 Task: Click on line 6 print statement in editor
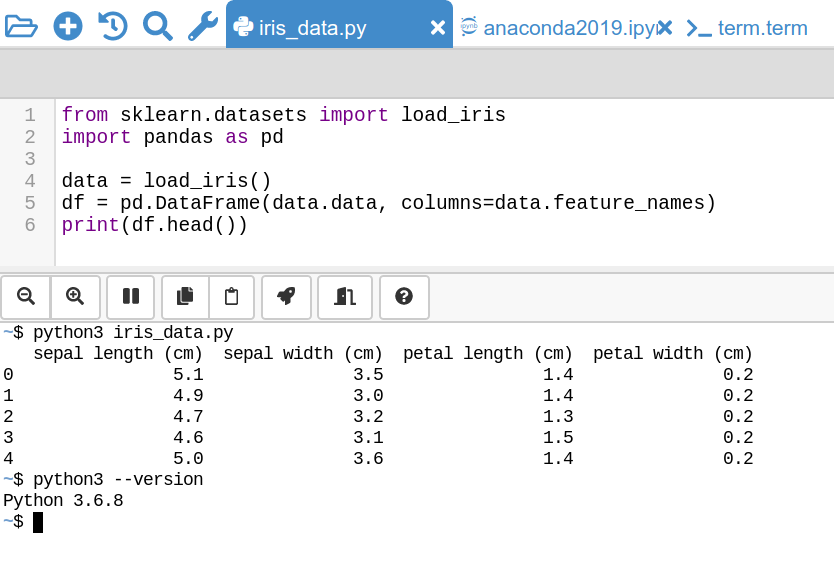click(x=154, y=225)
